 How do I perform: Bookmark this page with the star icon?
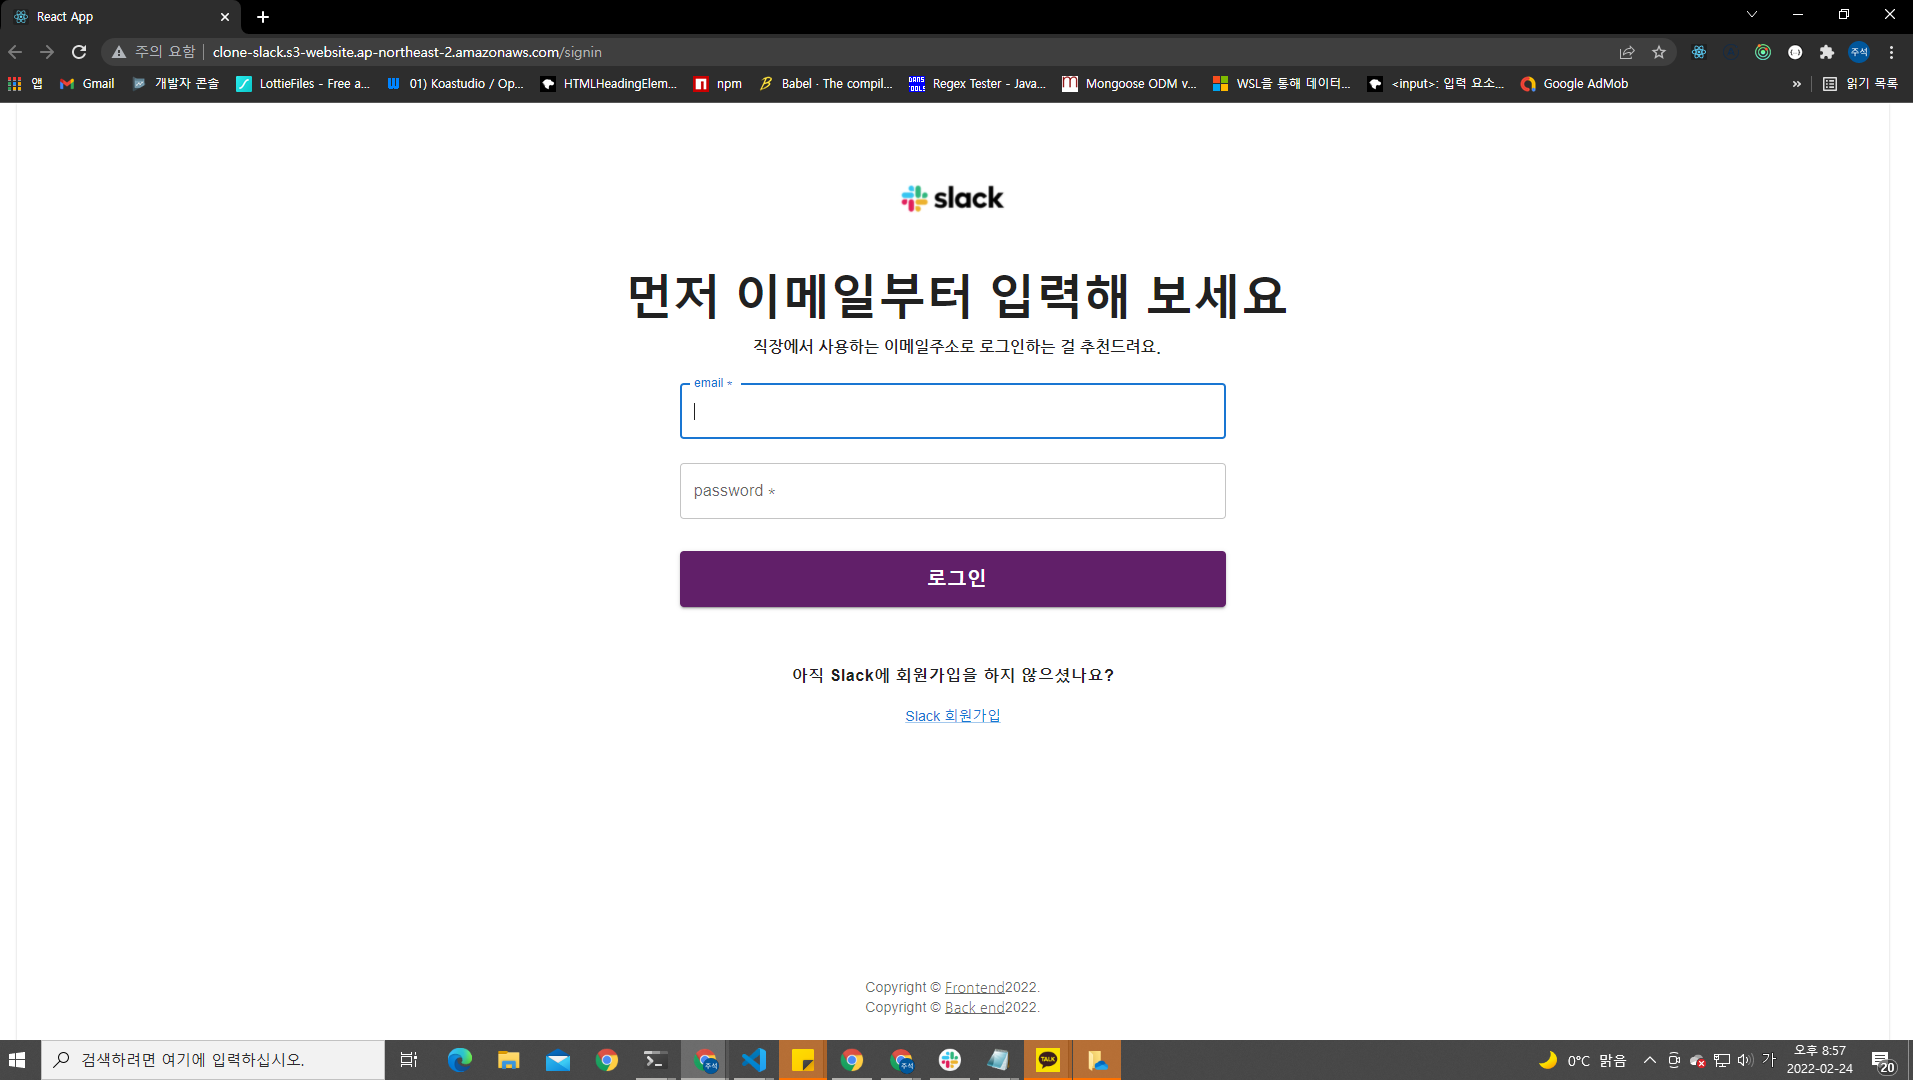(x=1659, y=52)
